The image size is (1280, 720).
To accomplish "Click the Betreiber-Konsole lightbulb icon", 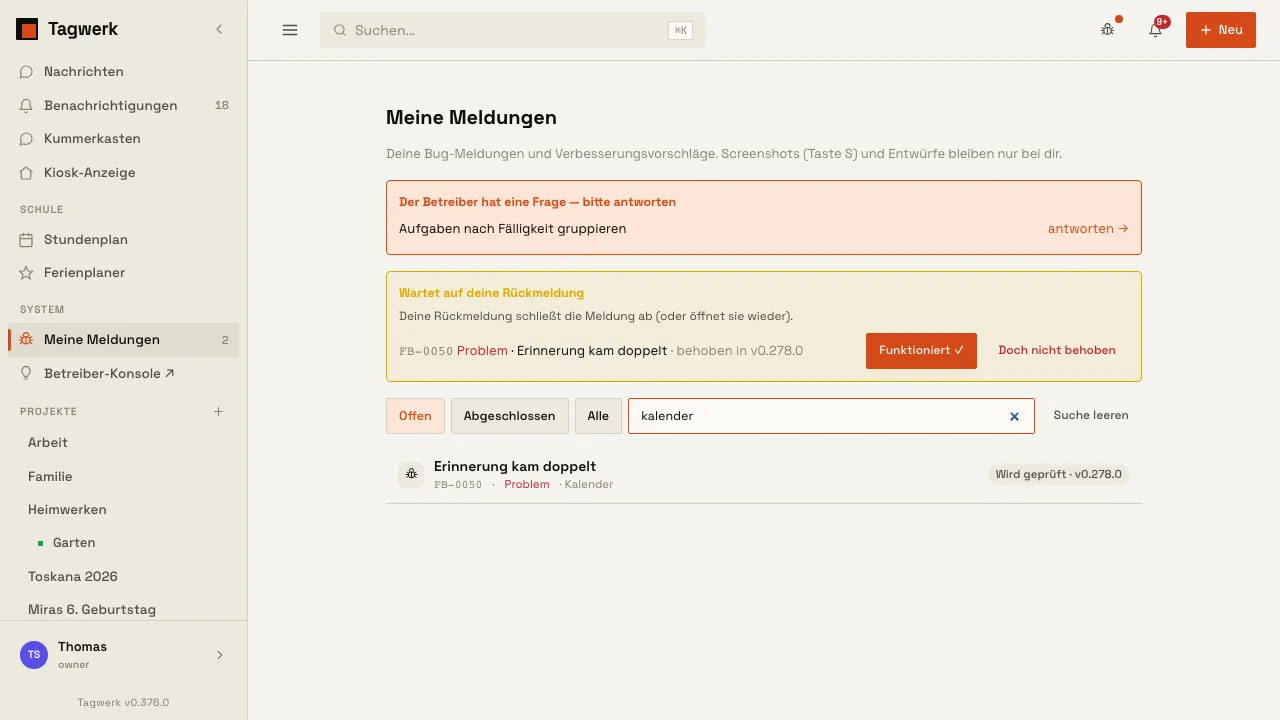I will point(26,373).
